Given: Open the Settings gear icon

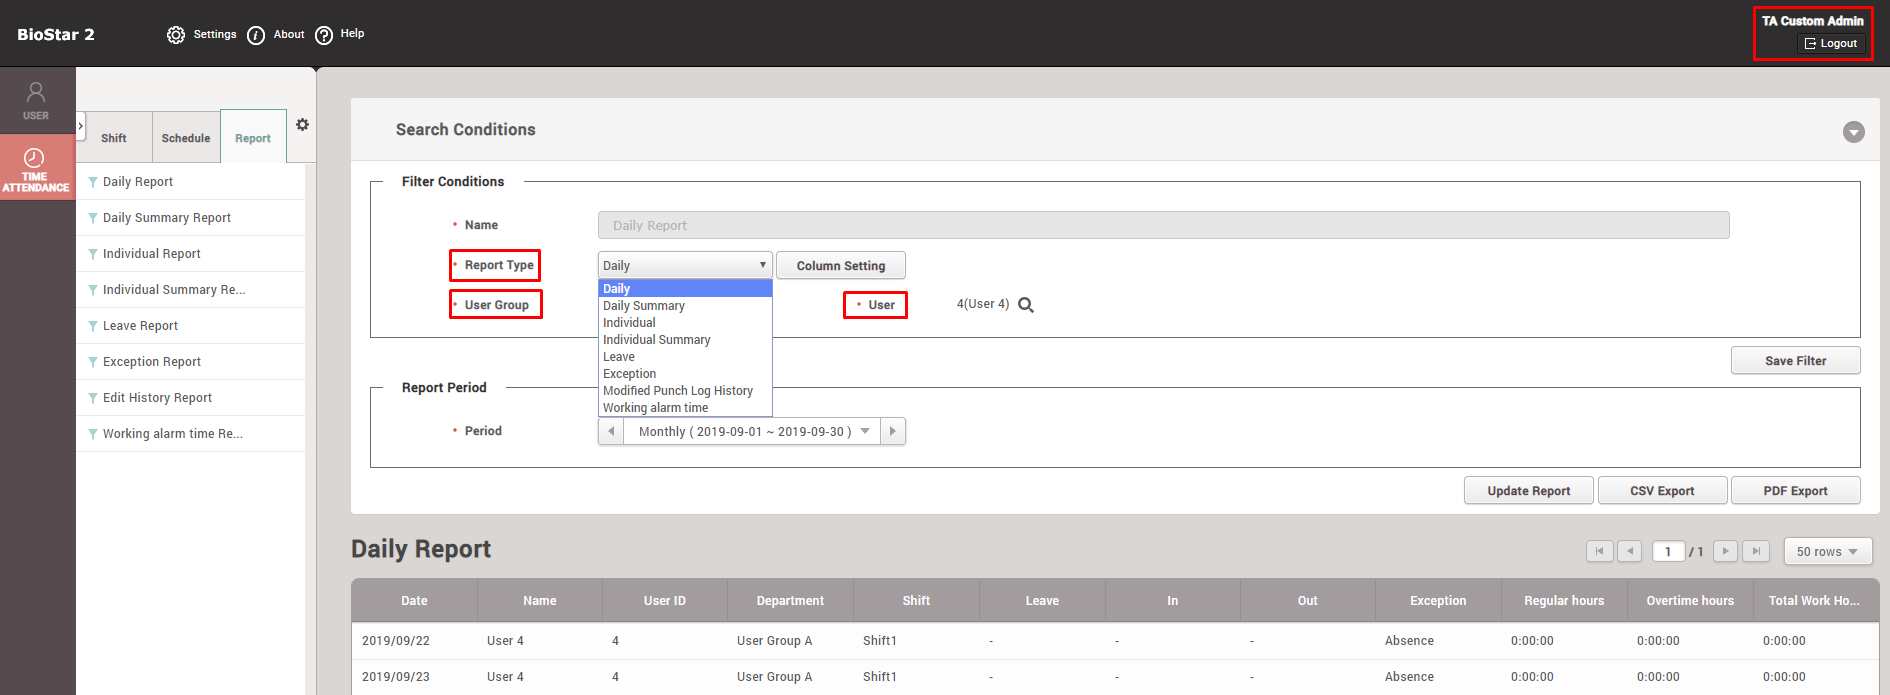Looking at the screenshot, I should 176,35.
